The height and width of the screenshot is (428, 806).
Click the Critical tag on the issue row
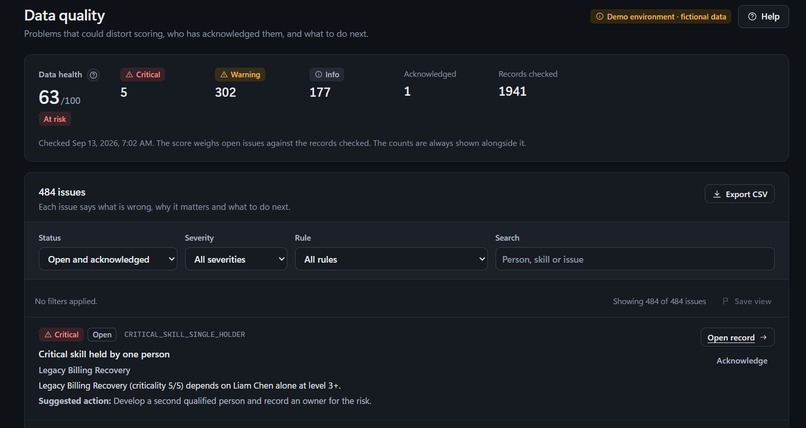click(61, 334)
